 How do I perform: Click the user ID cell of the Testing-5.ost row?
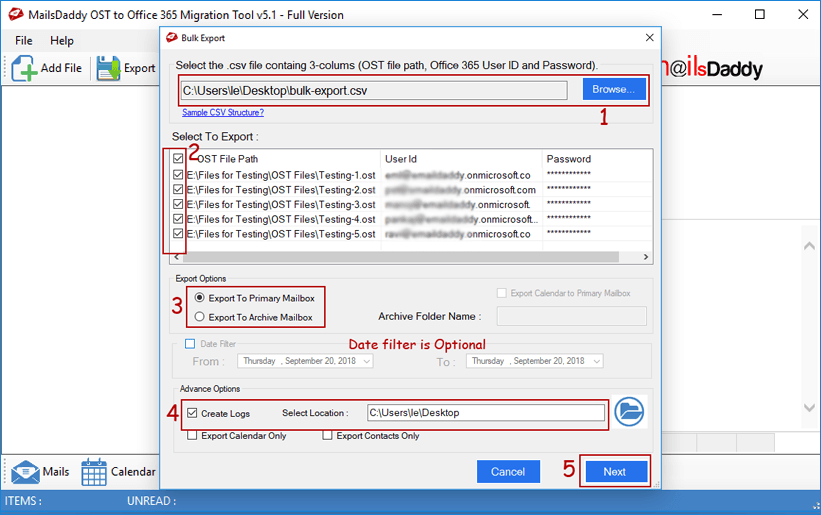[x=458, y=234]
